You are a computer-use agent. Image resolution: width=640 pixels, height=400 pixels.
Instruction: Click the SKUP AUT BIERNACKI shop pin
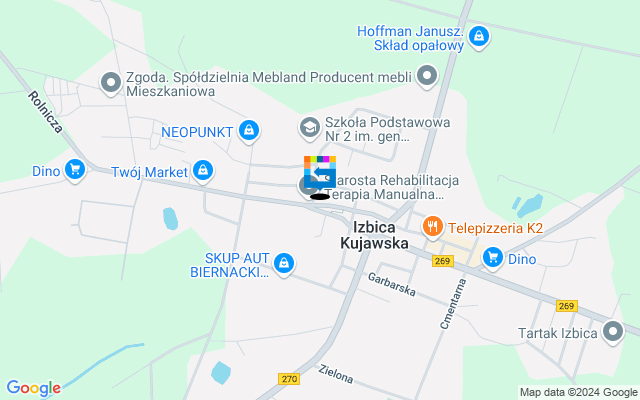pyautogui.click(x=284, y=264)
